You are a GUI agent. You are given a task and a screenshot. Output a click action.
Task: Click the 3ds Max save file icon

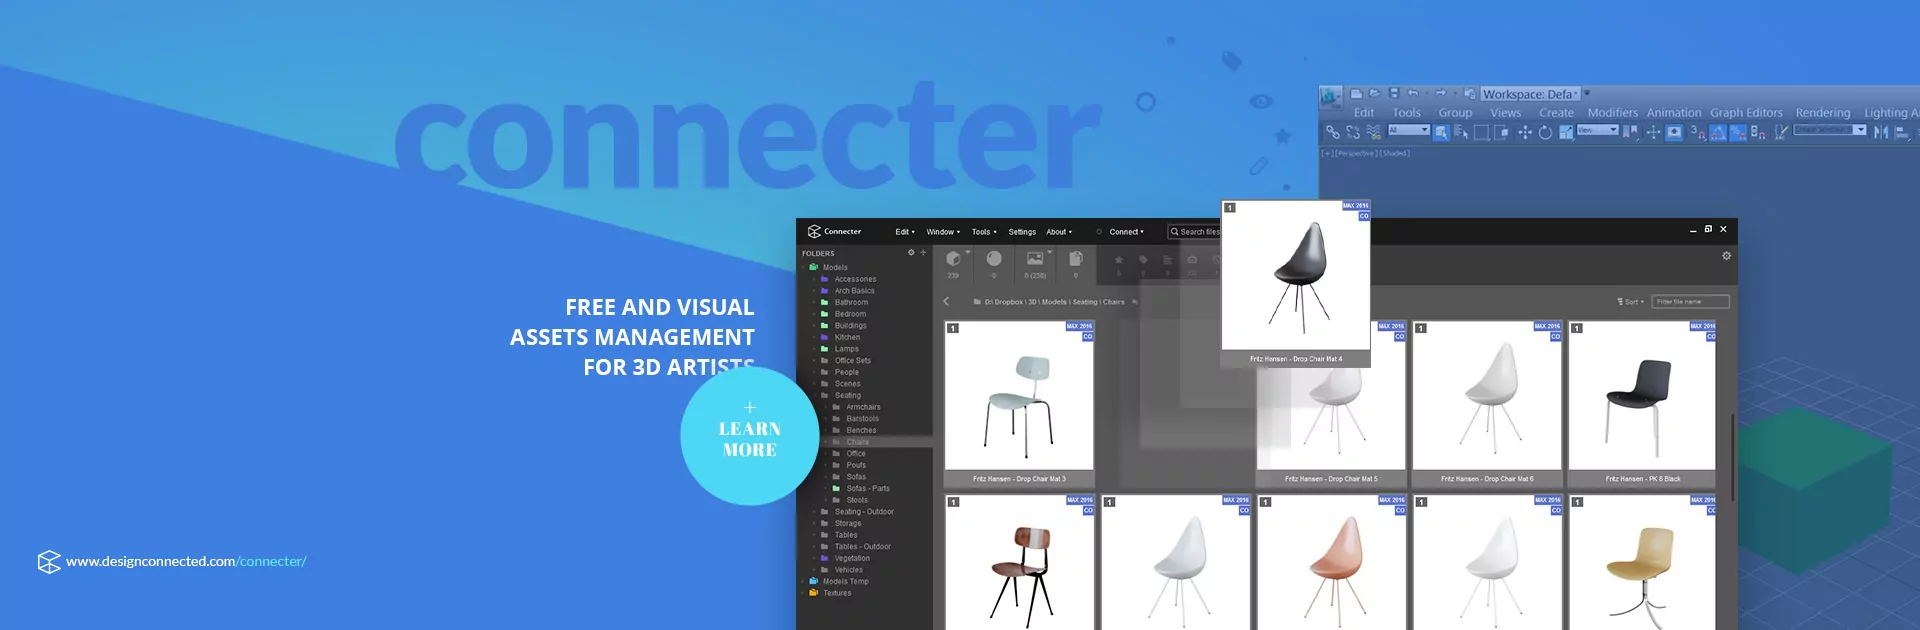coord(1393,94)
